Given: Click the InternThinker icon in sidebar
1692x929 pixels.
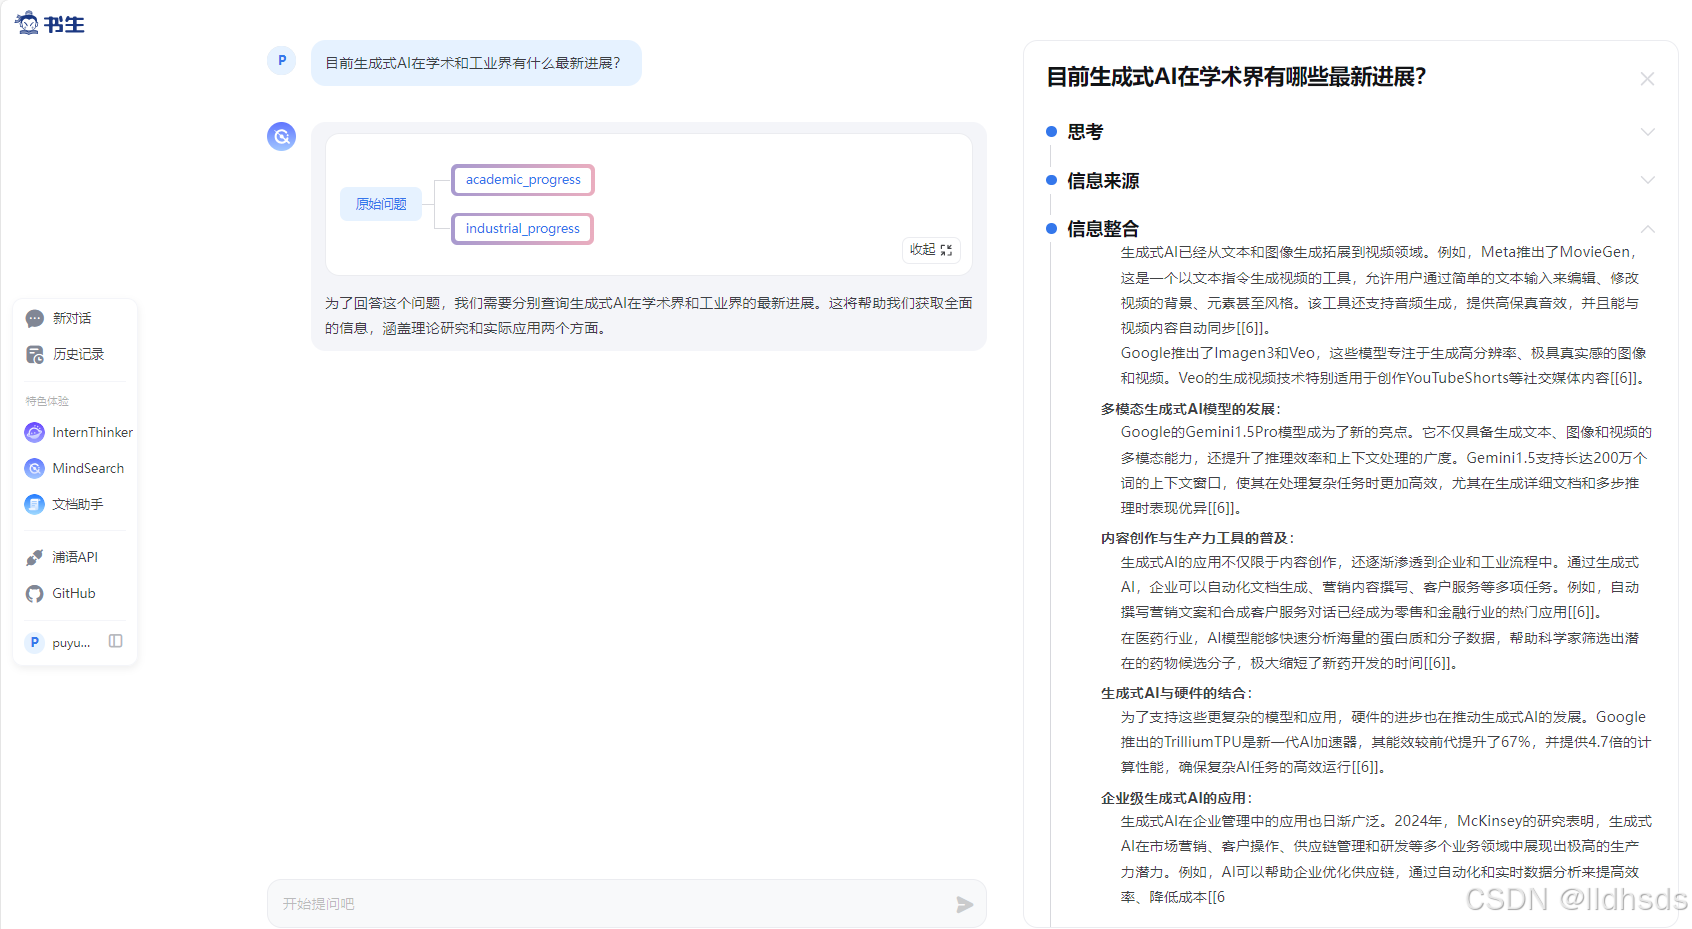Looking at the screenshot, I should tap(35, 432).
